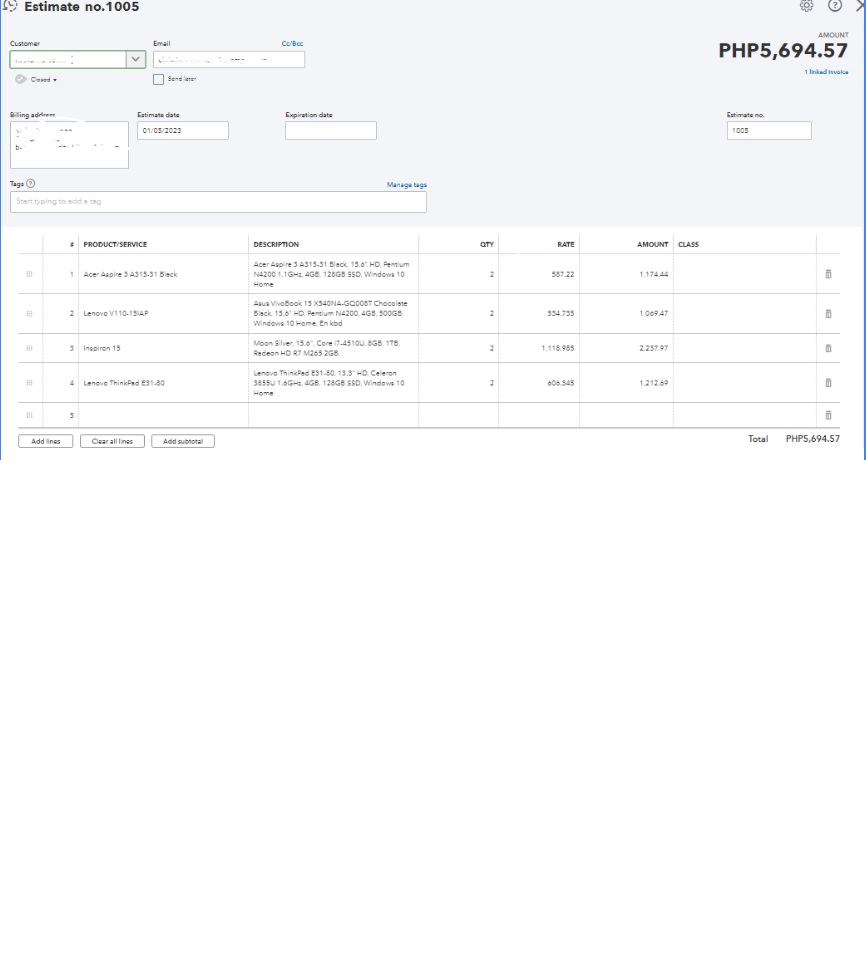Delete line 4 ThinkPad E31-80 trash icon
Image resolution: width=866 pixels, height=968 pixels.
(x=828, y=383)
